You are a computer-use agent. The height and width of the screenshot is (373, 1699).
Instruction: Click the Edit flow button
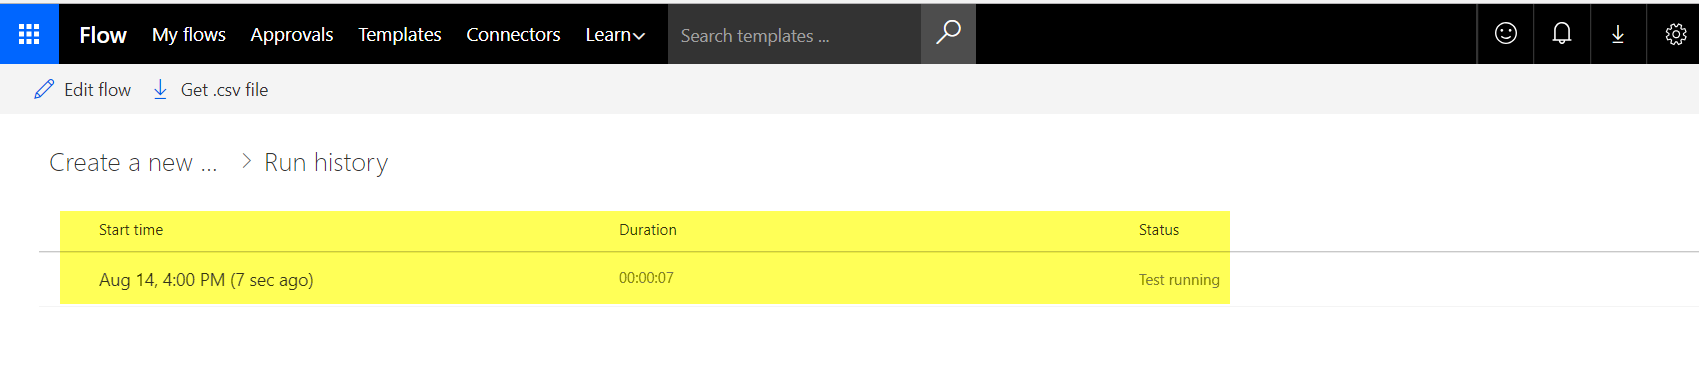[x=82, y=89]
